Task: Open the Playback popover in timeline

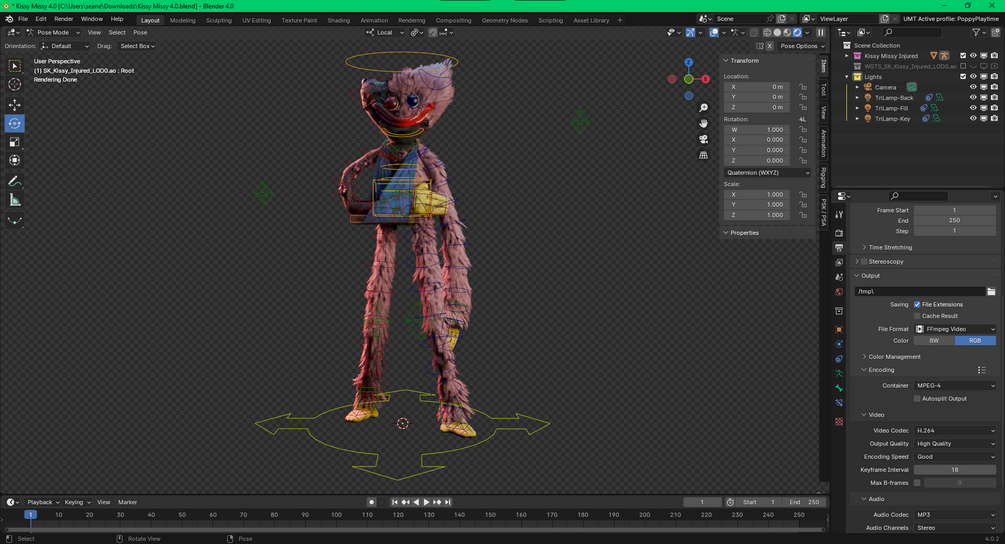Action: [43, 502]
